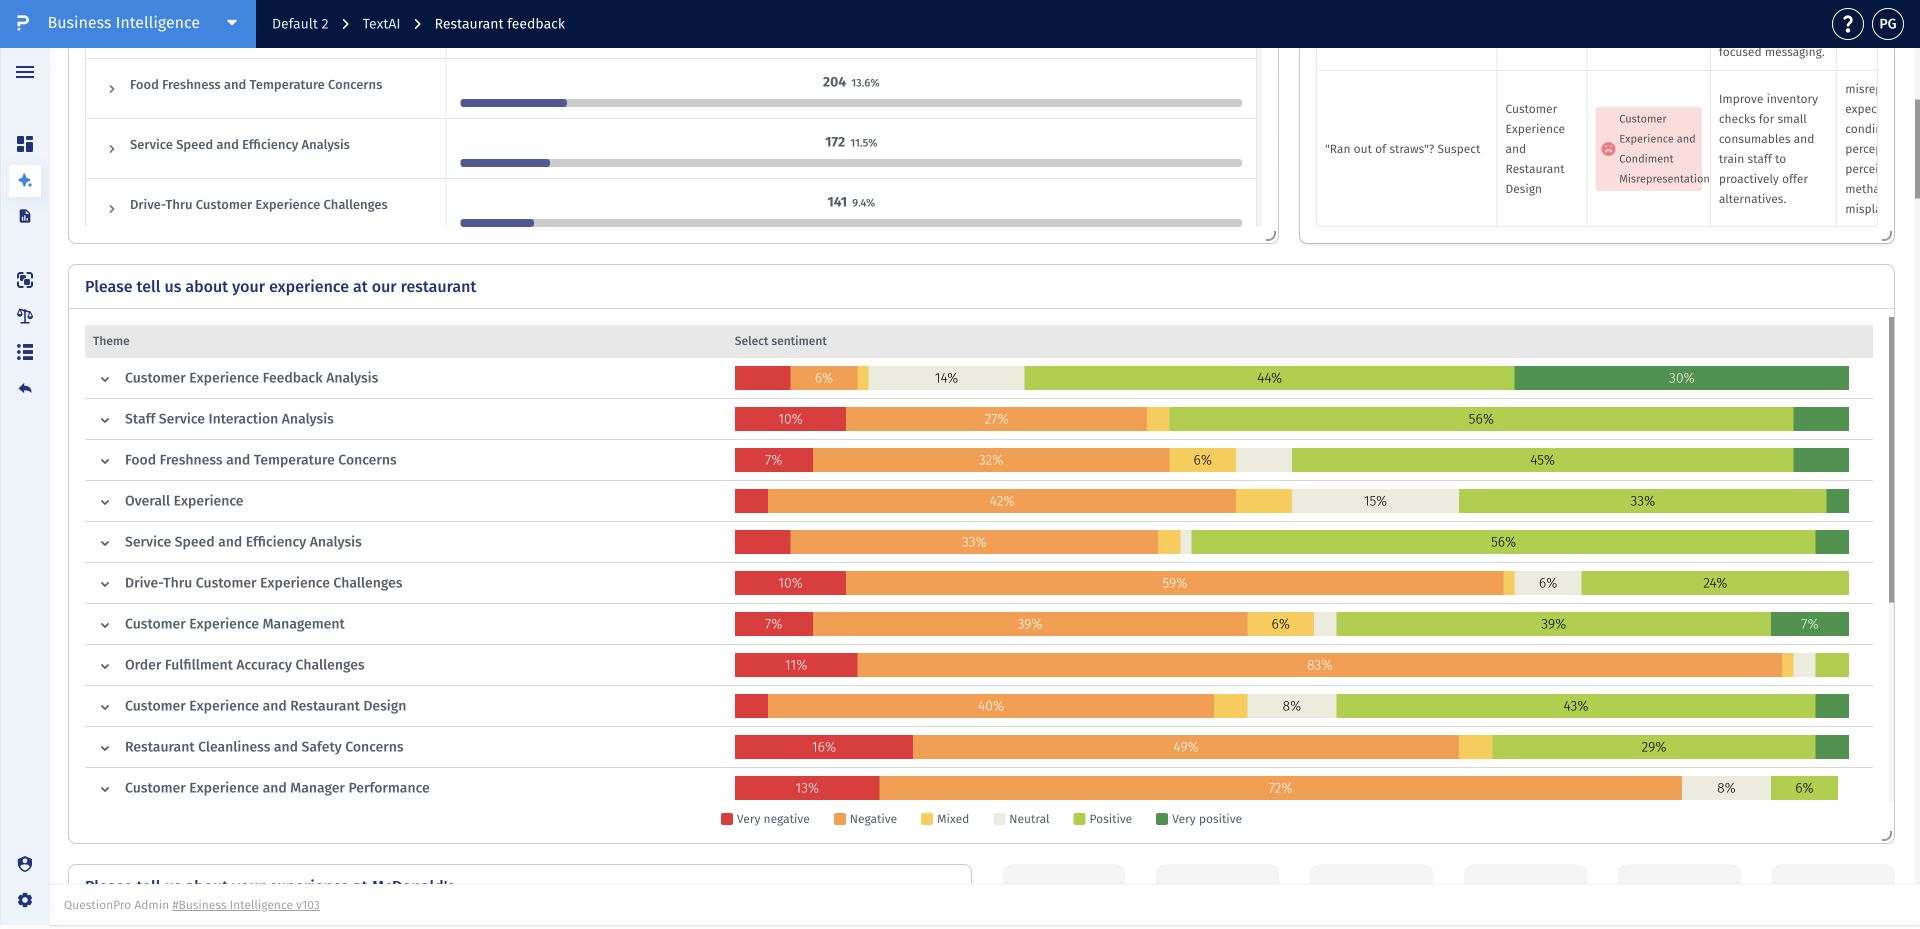Open the Business Intelligence product dropdown arrow
The height and width of the screenshot is (929, 1920).
(x=232, y=23)
